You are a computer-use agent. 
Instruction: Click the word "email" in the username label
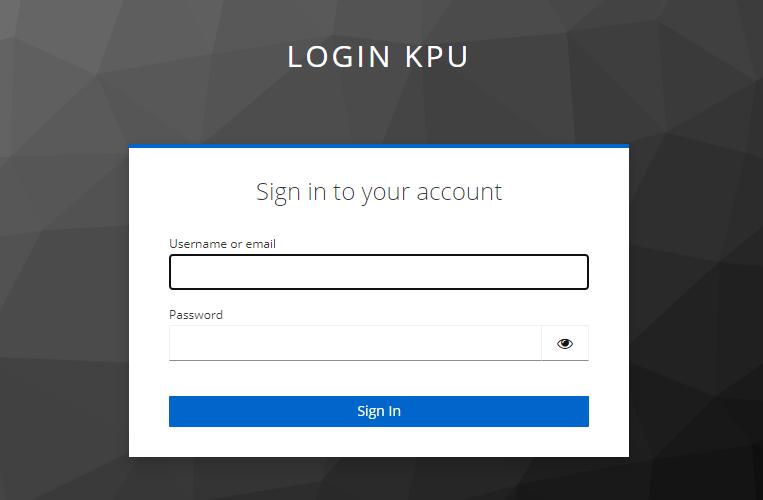[x=260, y=244]
